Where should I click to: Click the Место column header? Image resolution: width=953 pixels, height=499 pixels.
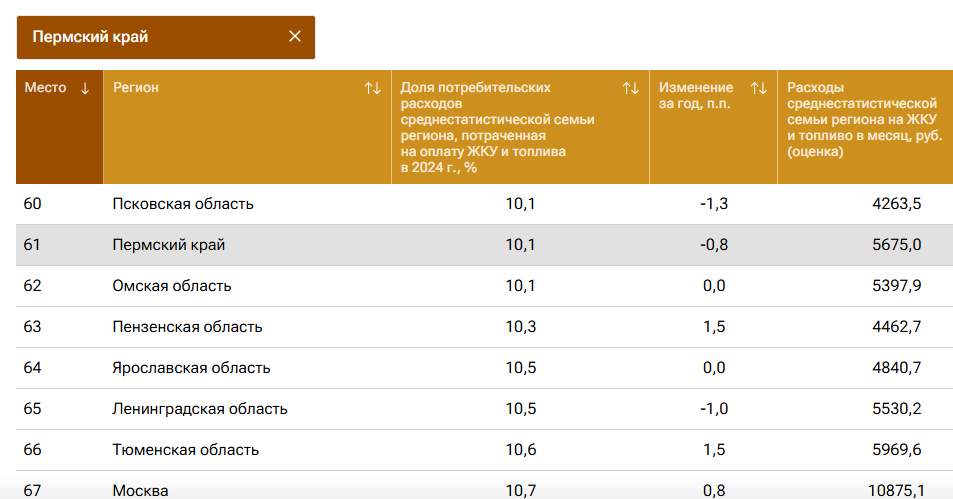click(45, 88)
